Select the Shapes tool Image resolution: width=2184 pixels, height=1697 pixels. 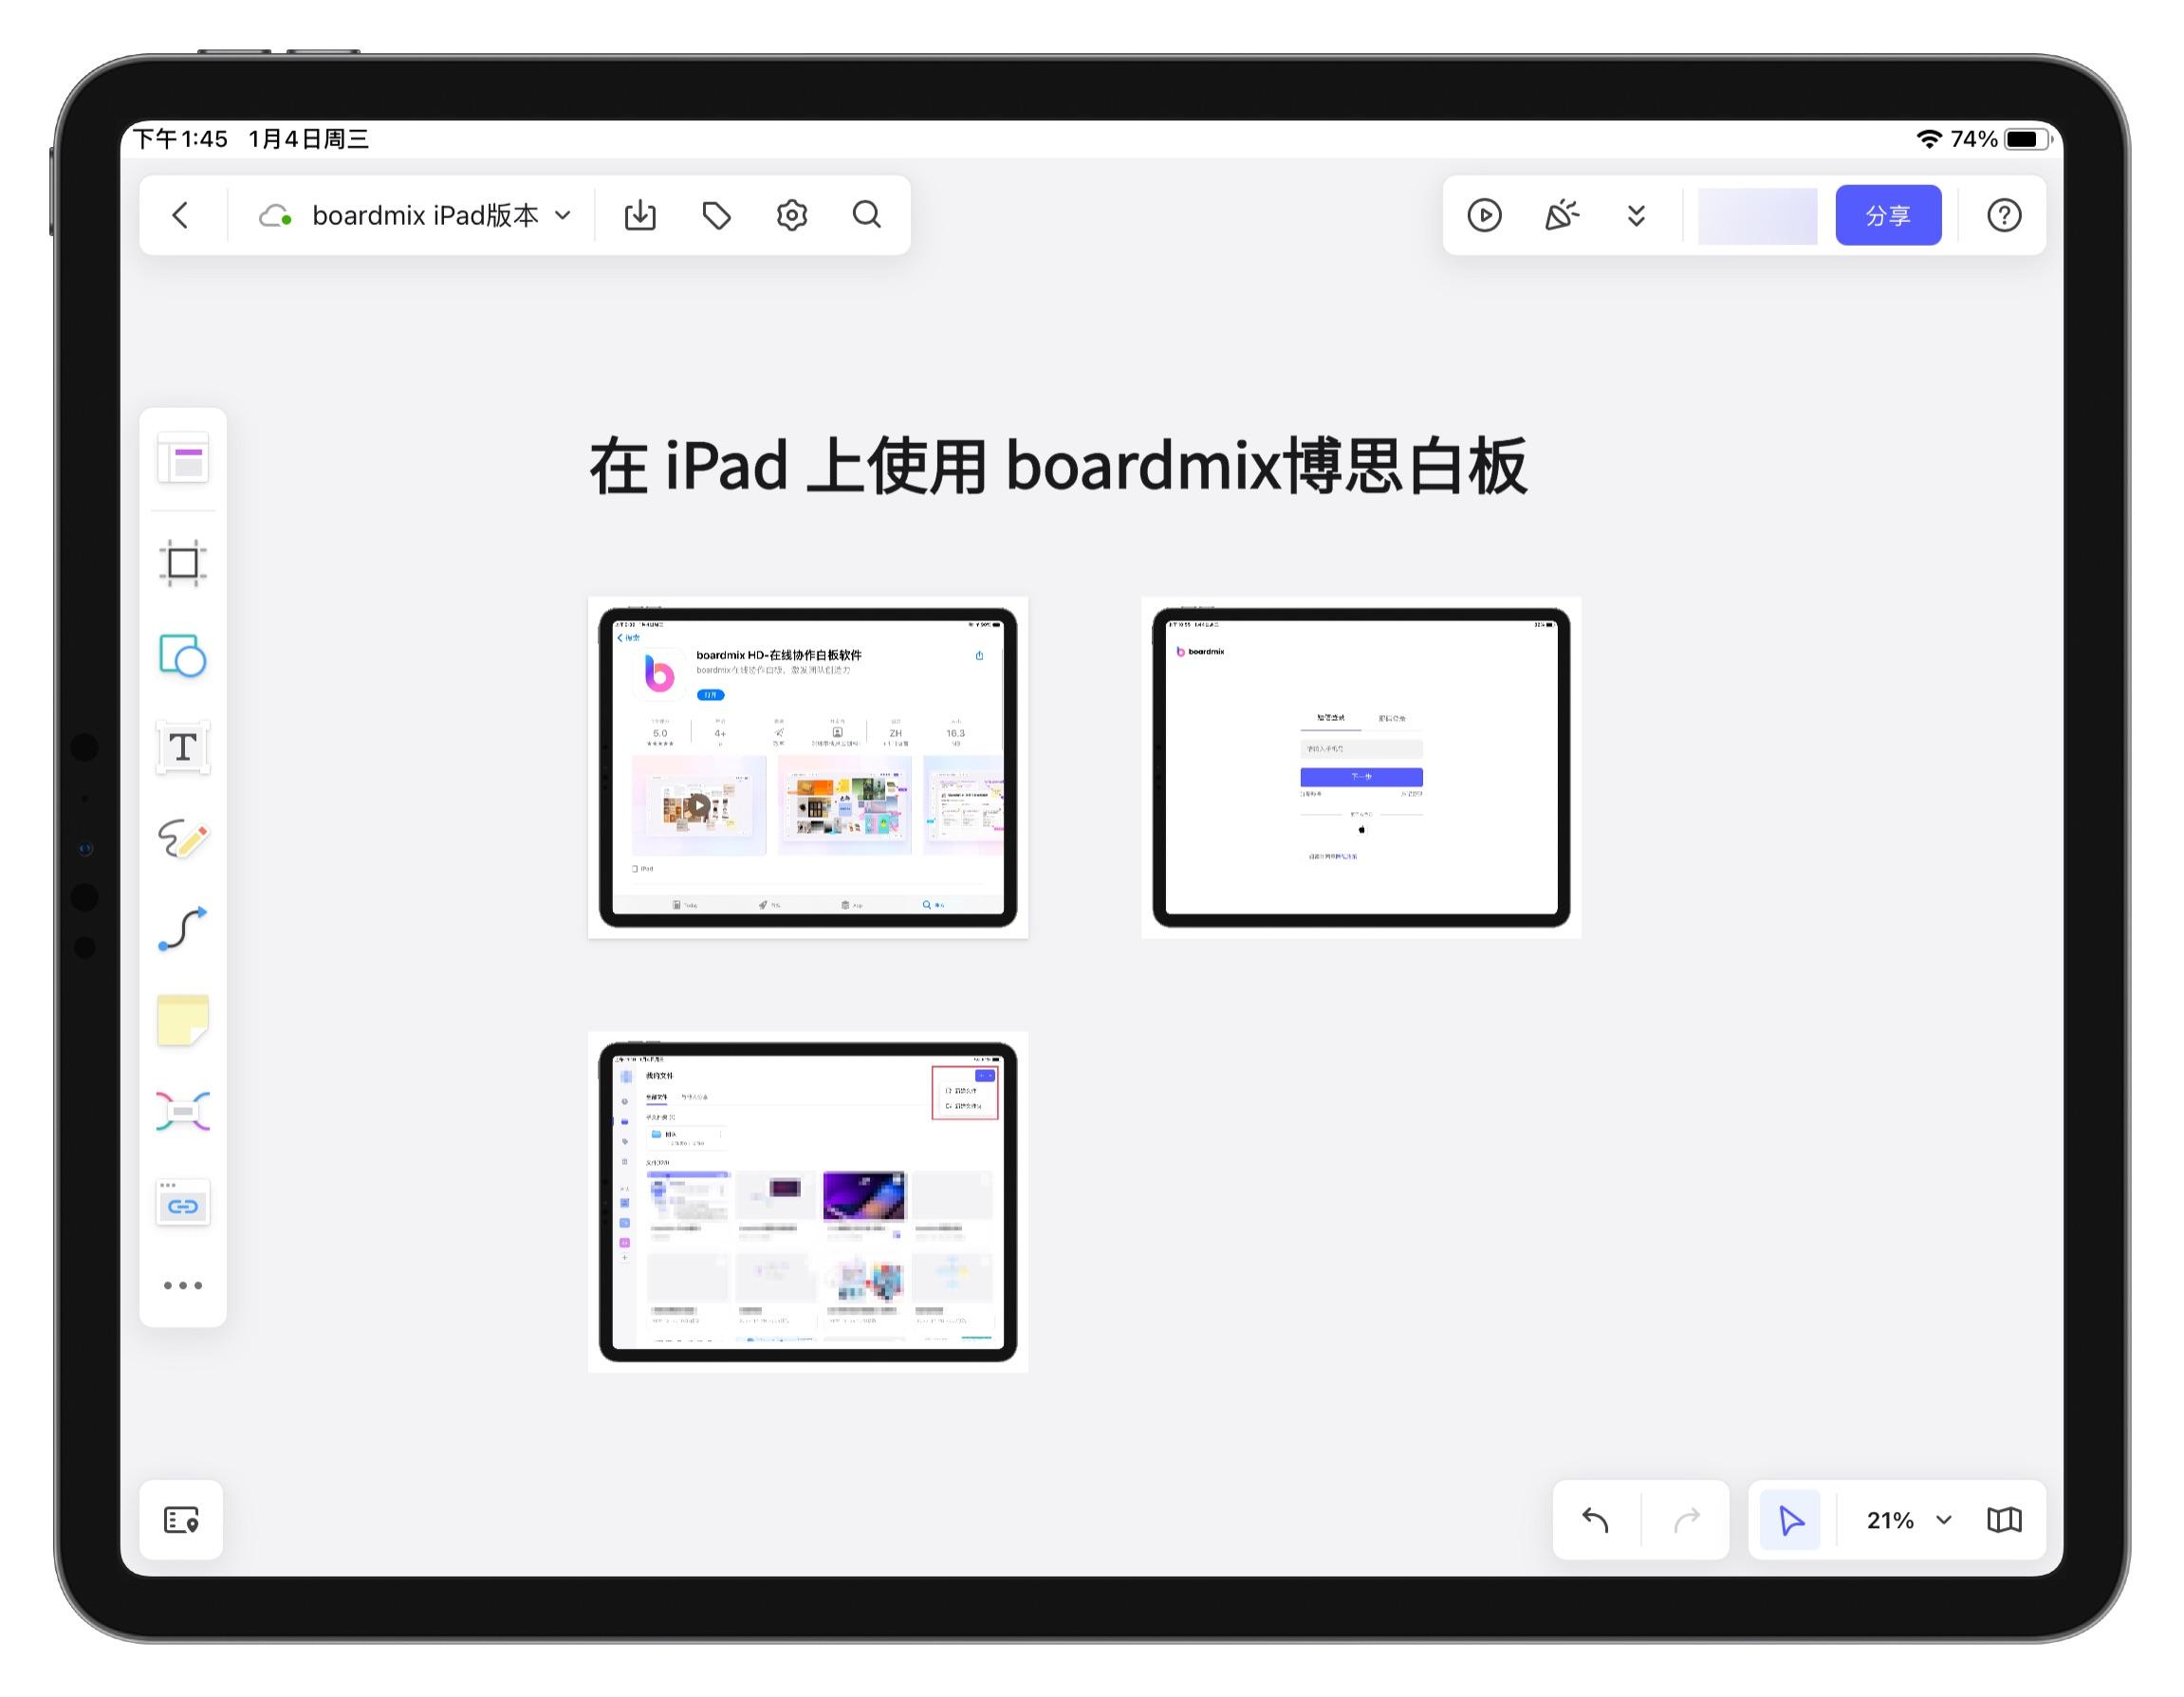point(181,657)
